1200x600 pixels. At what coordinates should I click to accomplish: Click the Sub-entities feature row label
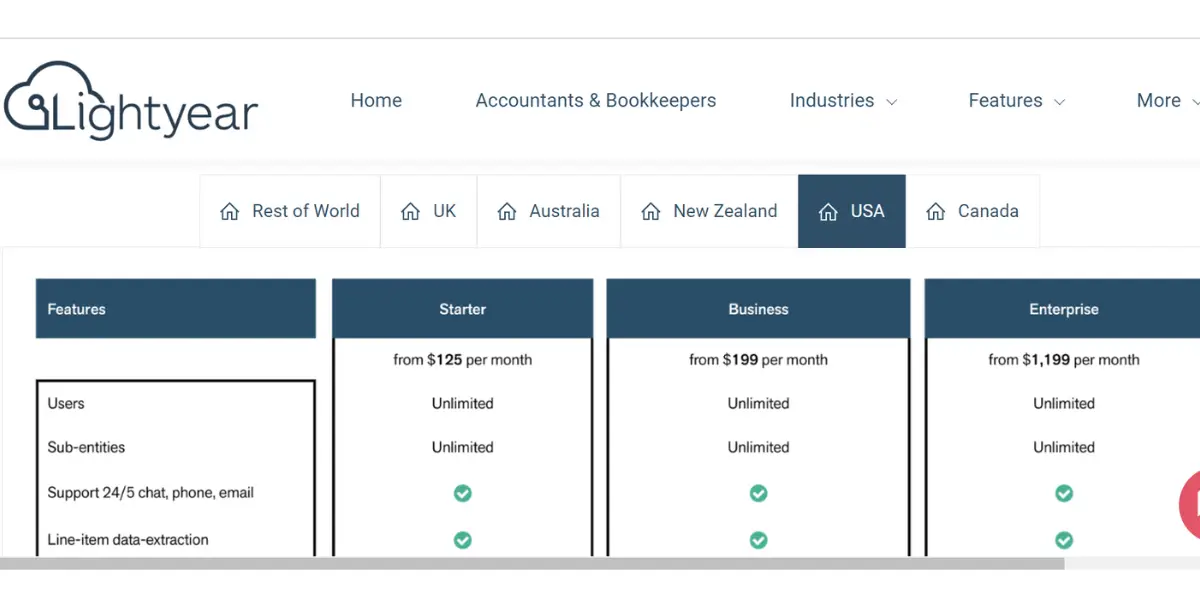click(87, 448)
